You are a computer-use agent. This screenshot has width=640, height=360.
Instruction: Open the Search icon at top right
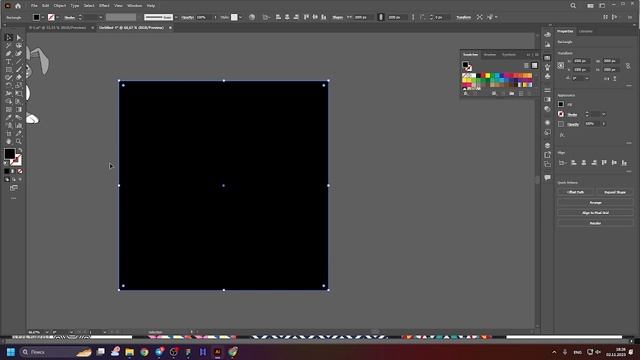573,6
